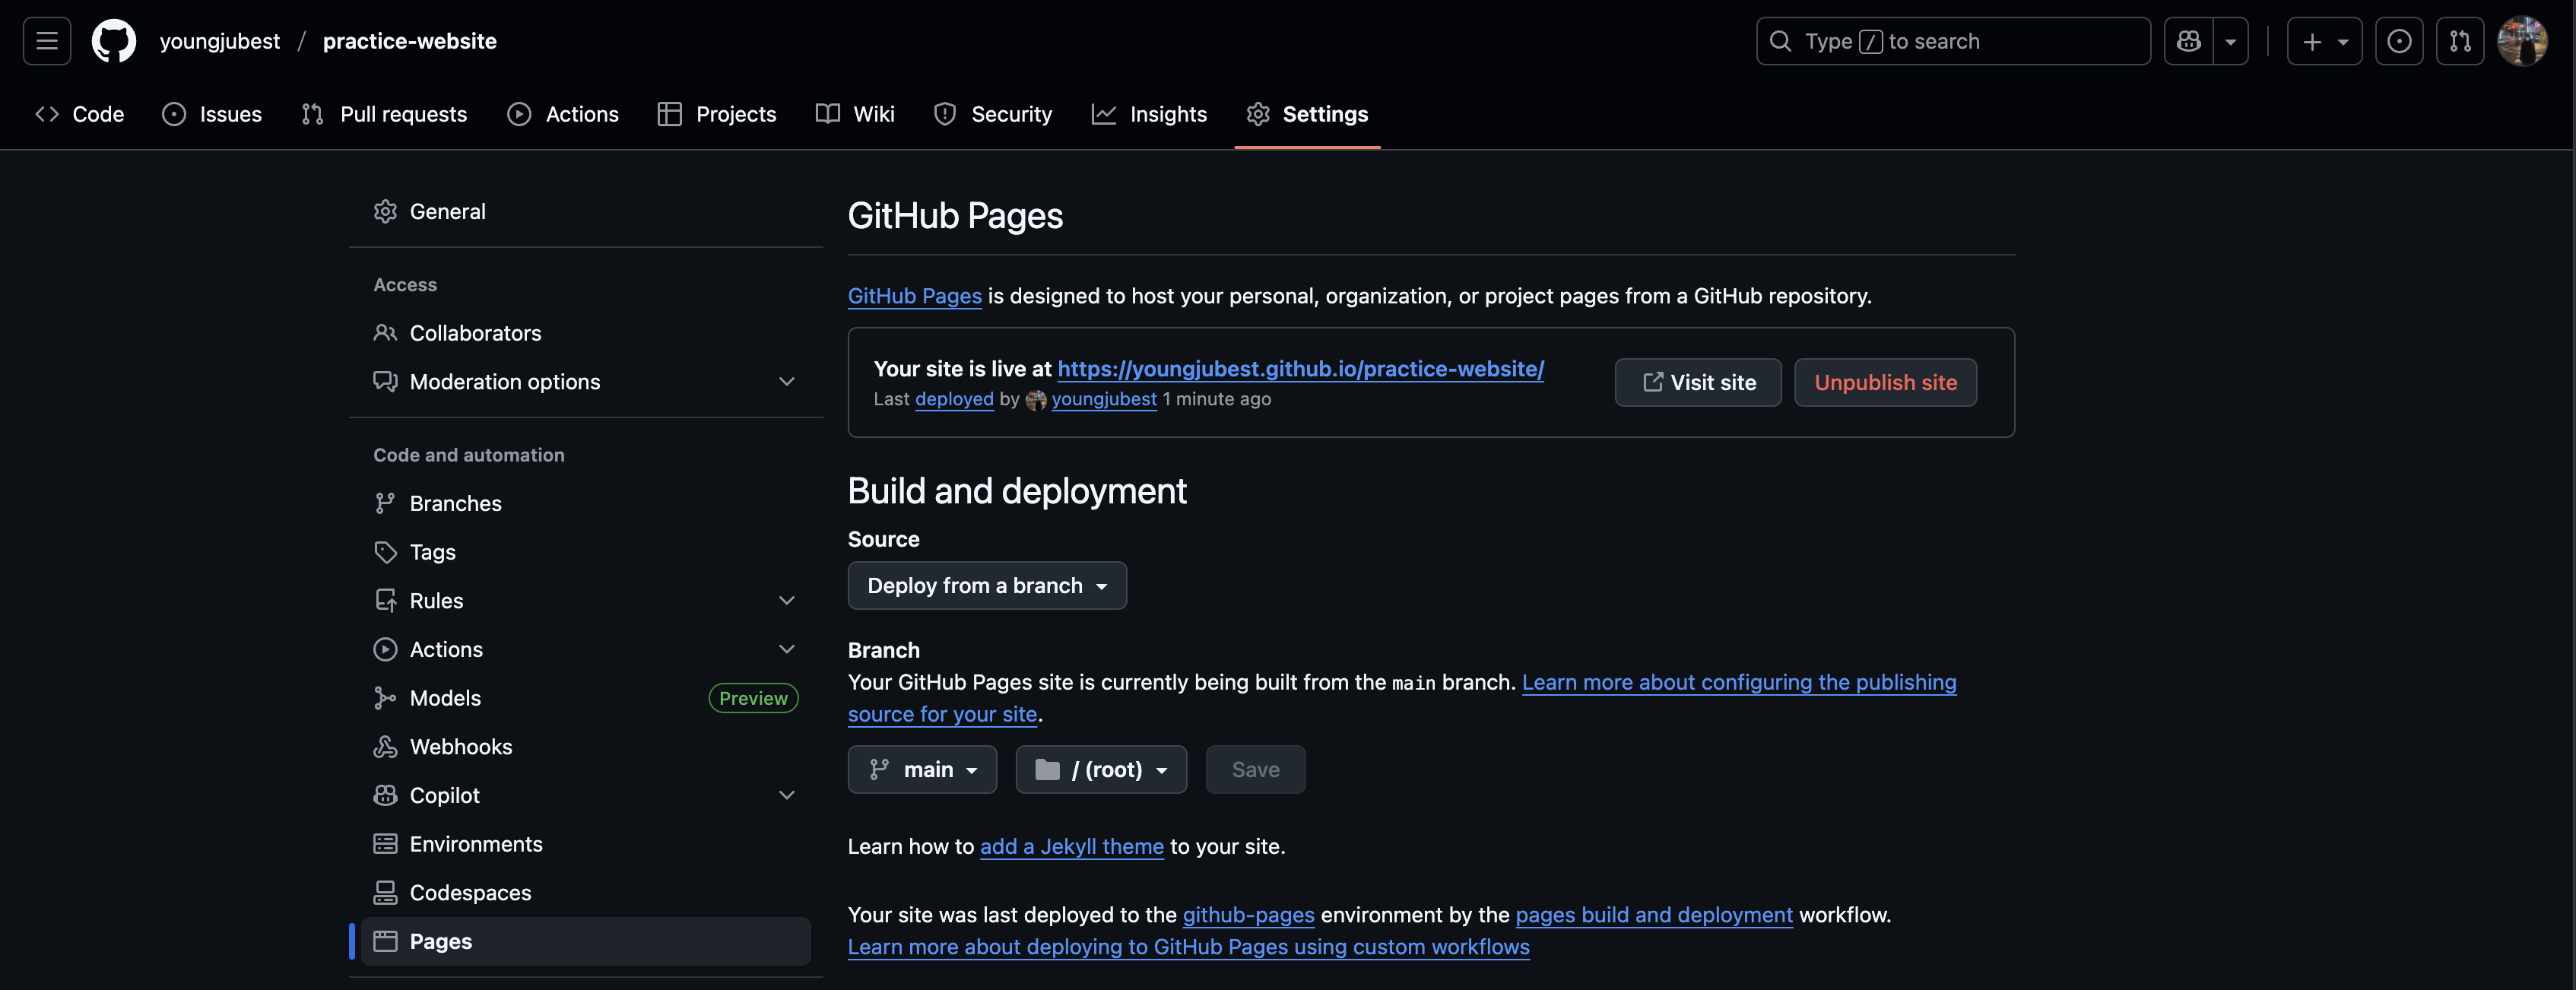Expand the Rules sidebar section

(x=786, y=600)
